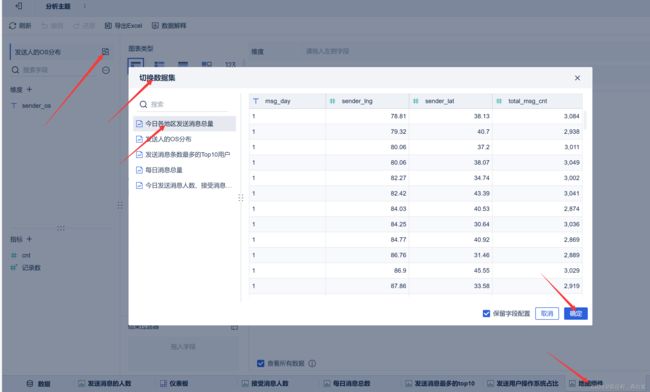Click the undo button in toolbar
The image size is (650, 392).
pos(52,26)
